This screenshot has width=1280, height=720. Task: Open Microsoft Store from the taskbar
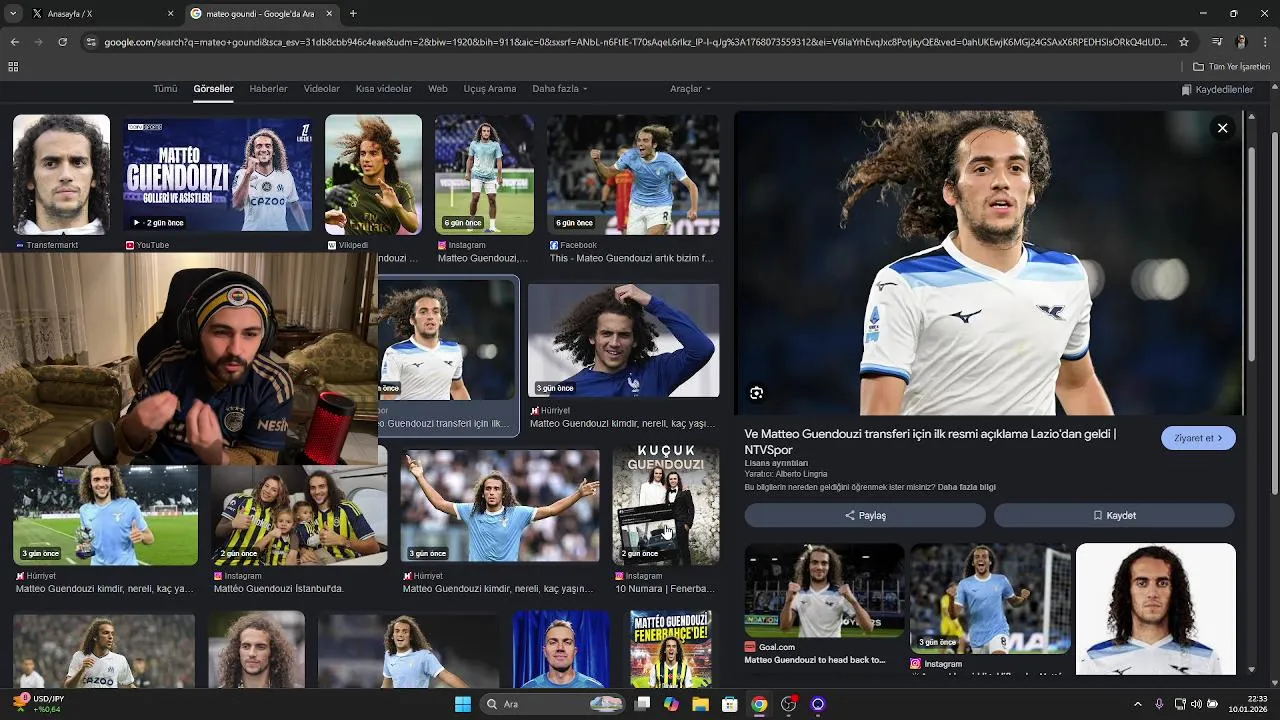[730, 704]
